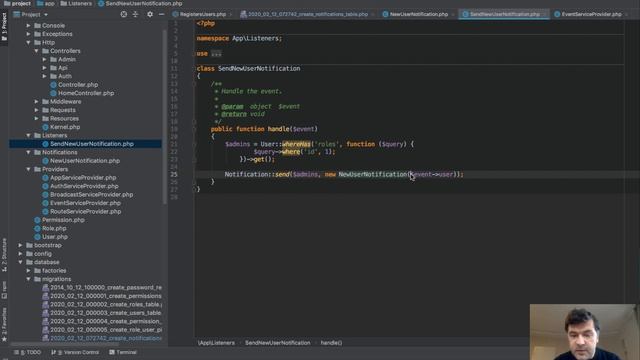Open Project panel settings gear
This screenshot has height=360, width=640.
[150, 14]
